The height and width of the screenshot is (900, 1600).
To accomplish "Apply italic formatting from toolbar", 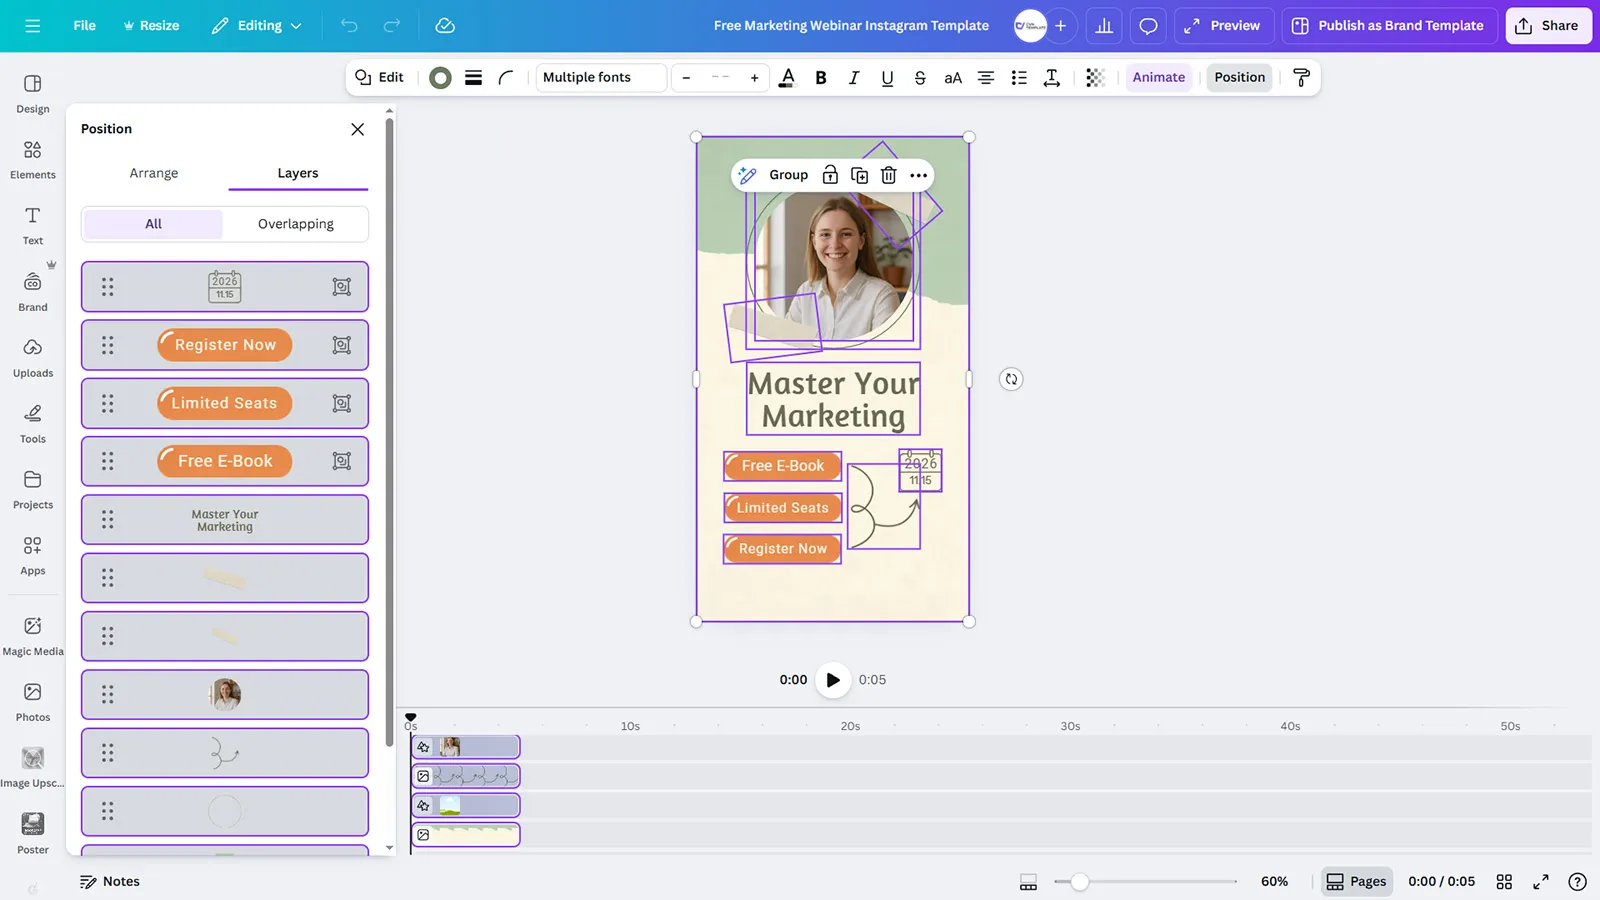I will (853, 78).
